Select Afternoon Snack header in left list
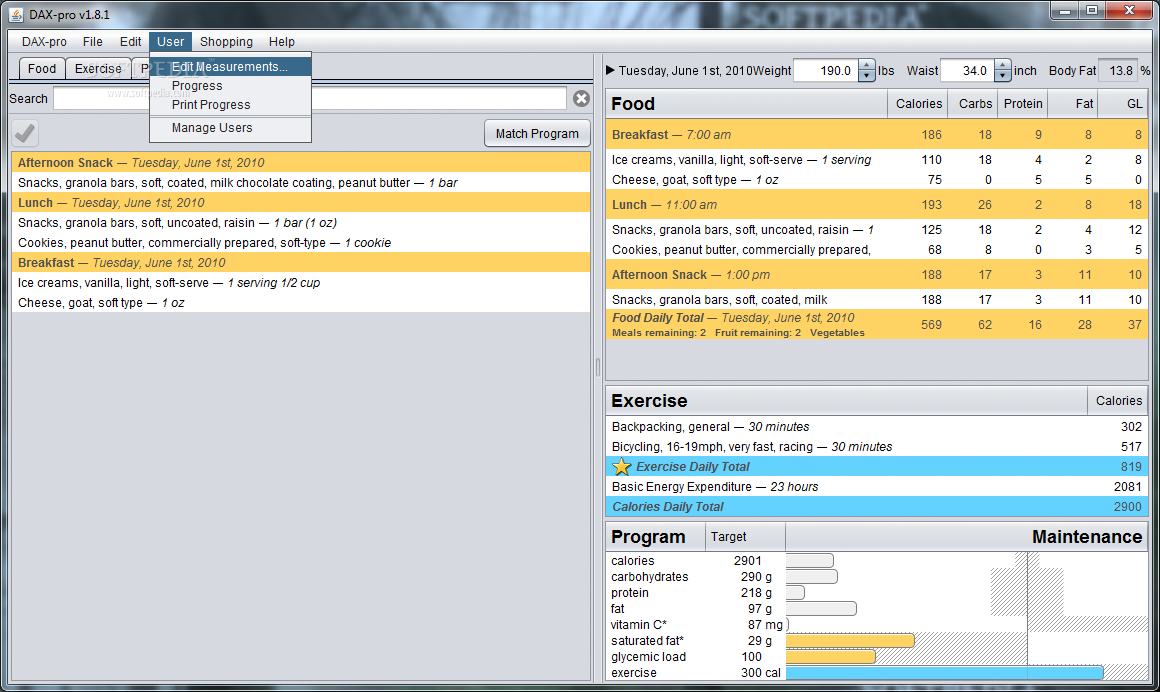Viewport: 1160px width, 692px height. click(301, 163)
